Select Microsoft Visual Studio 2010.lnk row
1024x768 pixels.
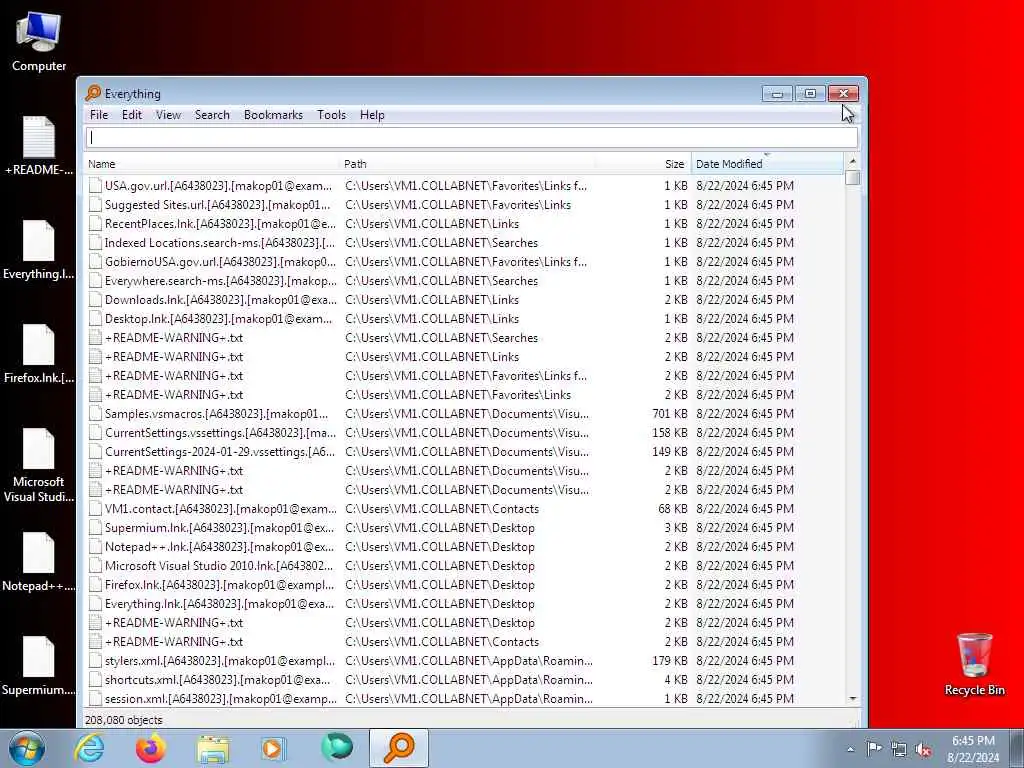tap(464, 566)
